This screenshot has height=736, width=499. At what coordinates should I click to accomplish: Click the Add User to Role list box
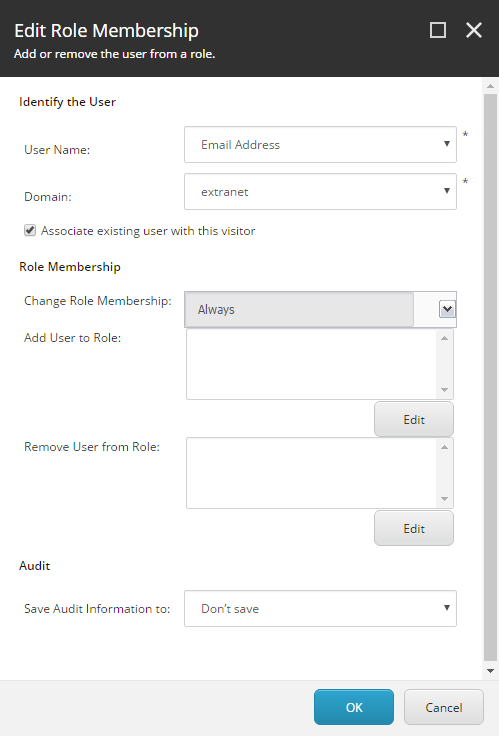320,364
